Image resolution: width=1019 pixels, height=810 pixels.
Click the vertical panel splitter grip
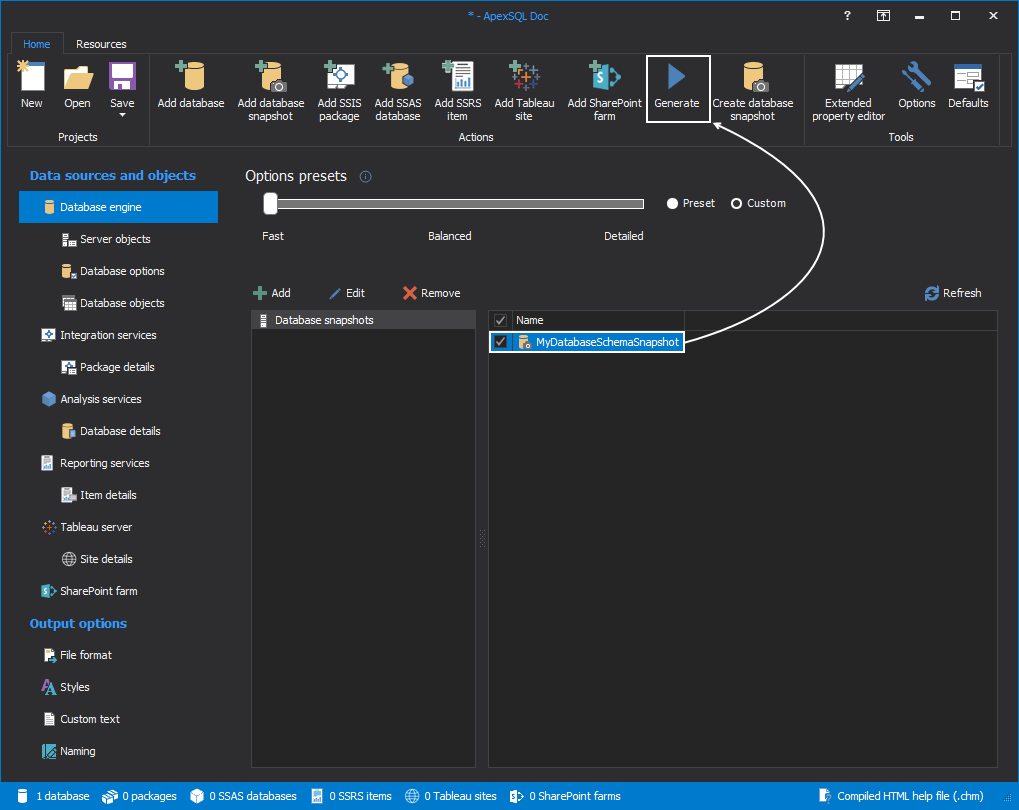point(482,538)
